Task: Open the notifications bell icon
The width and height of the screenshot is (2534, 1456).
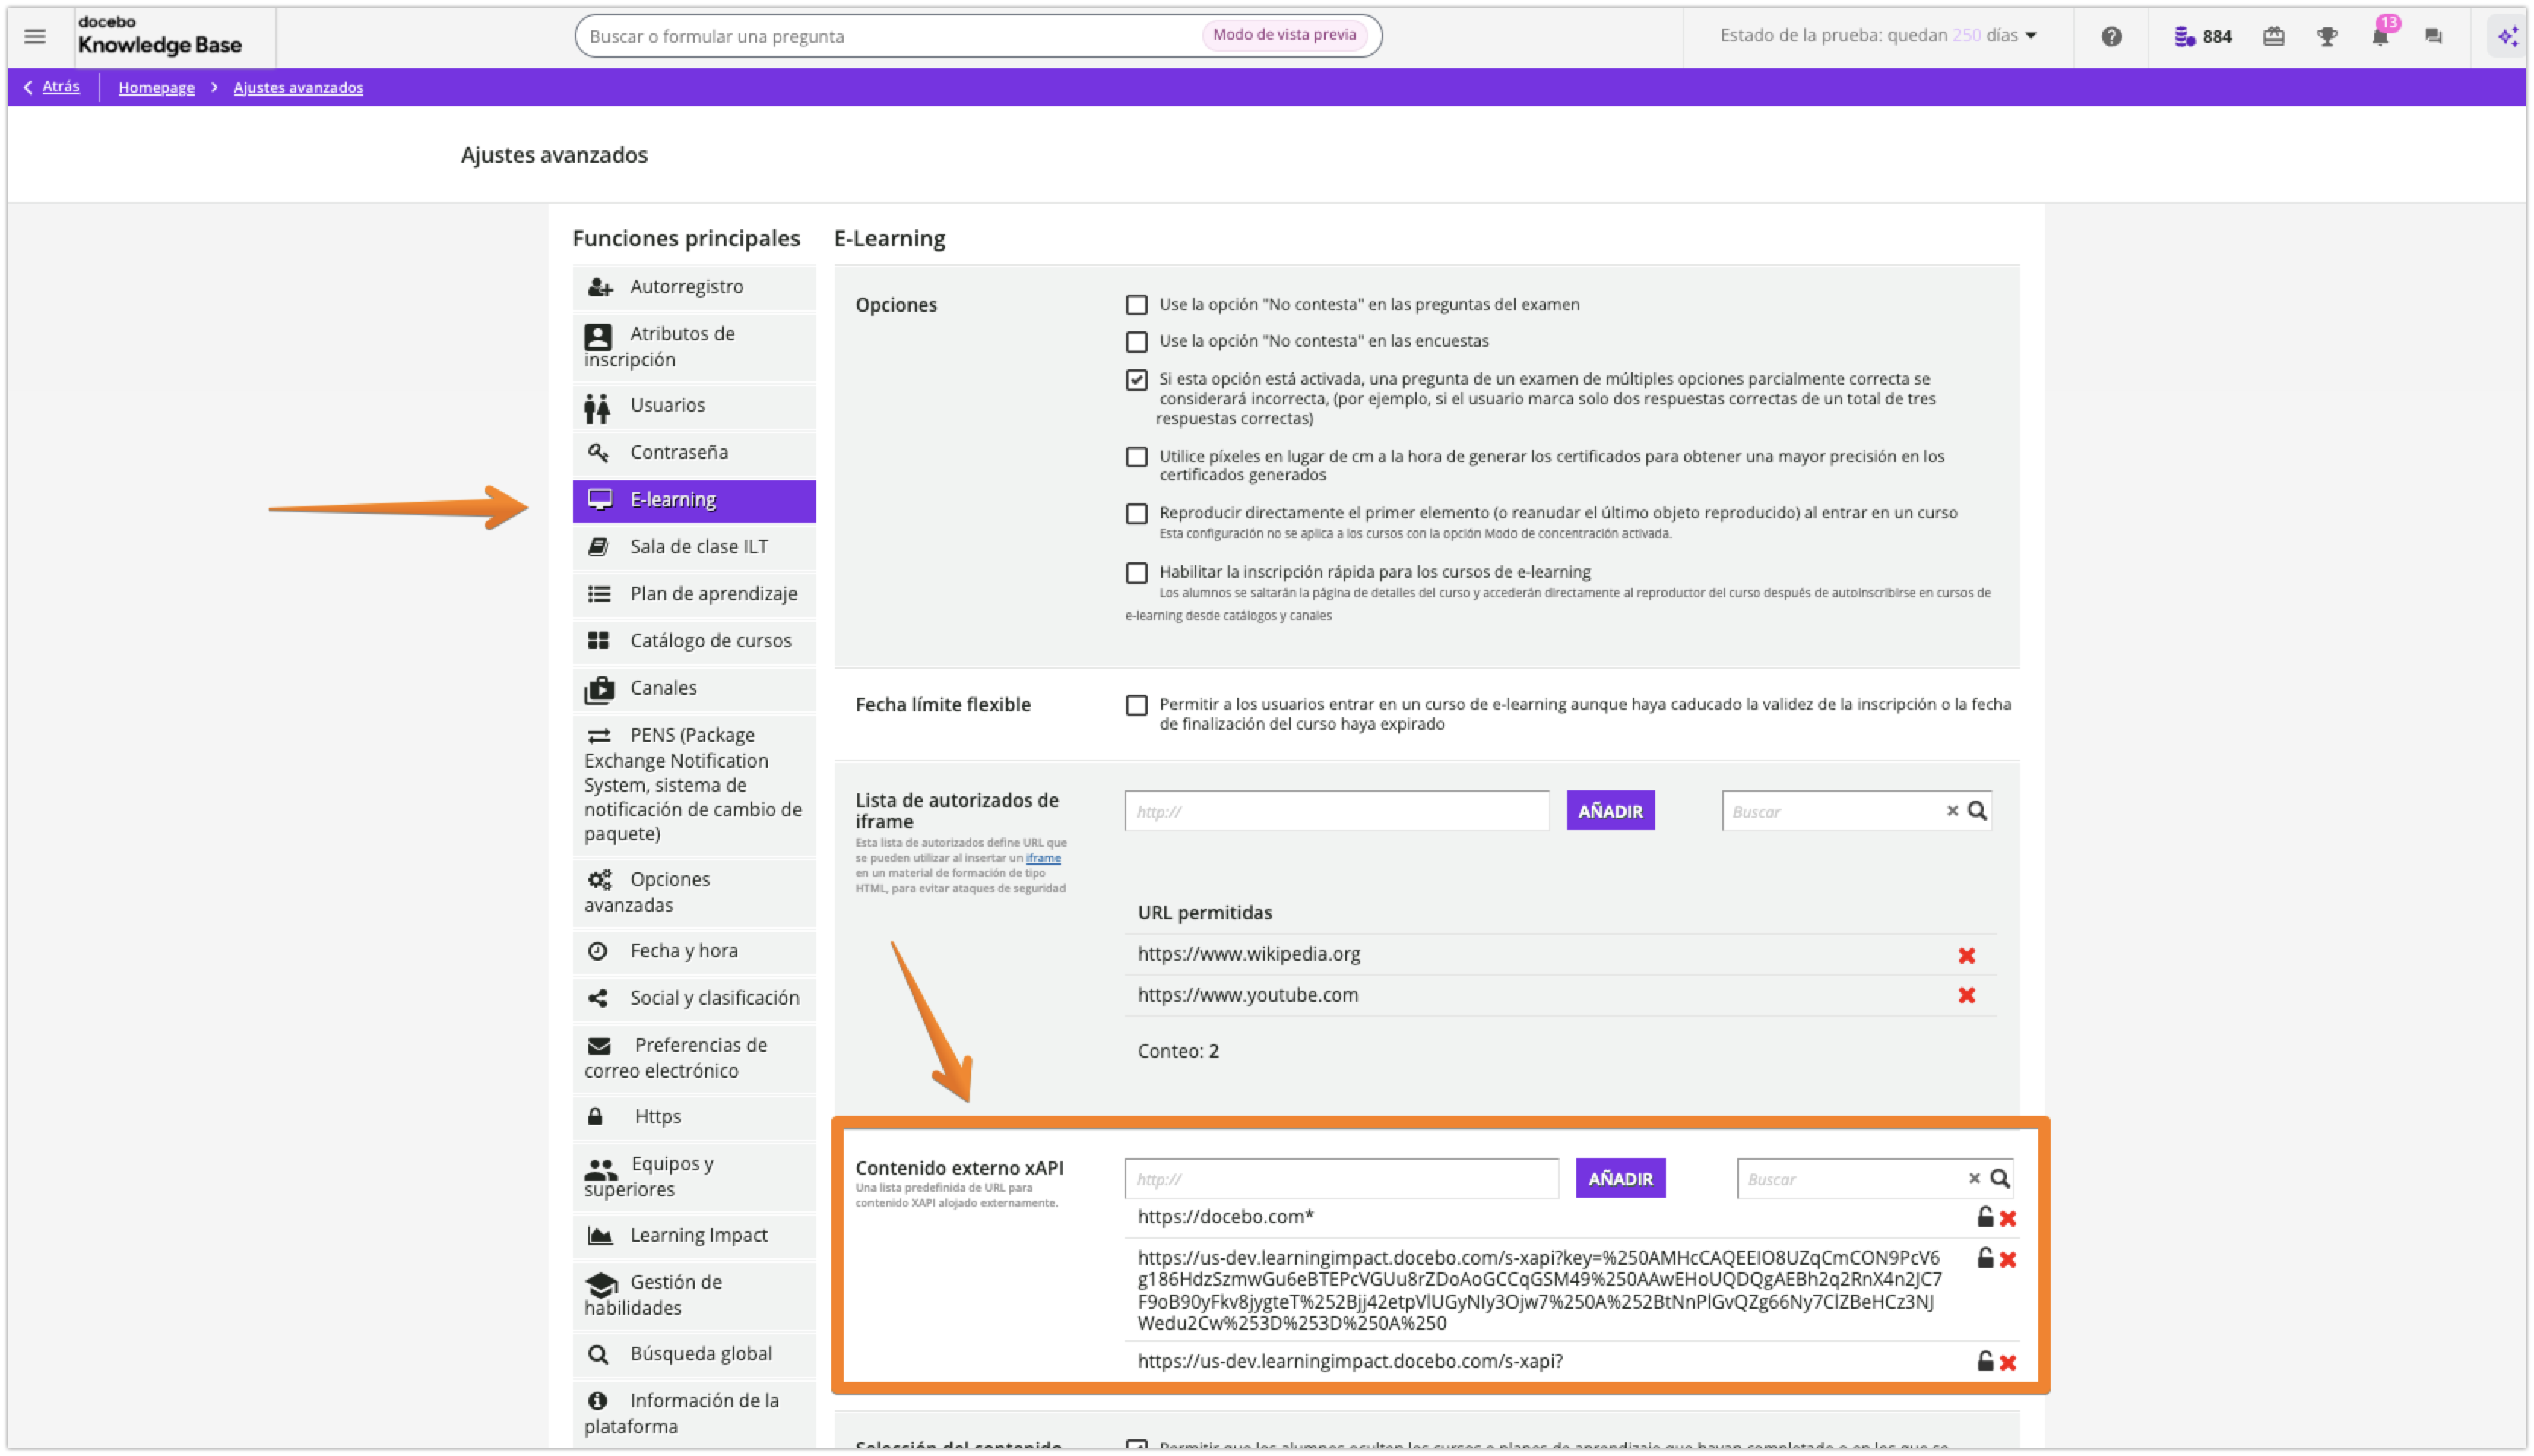Action: tap(2380, 37)
